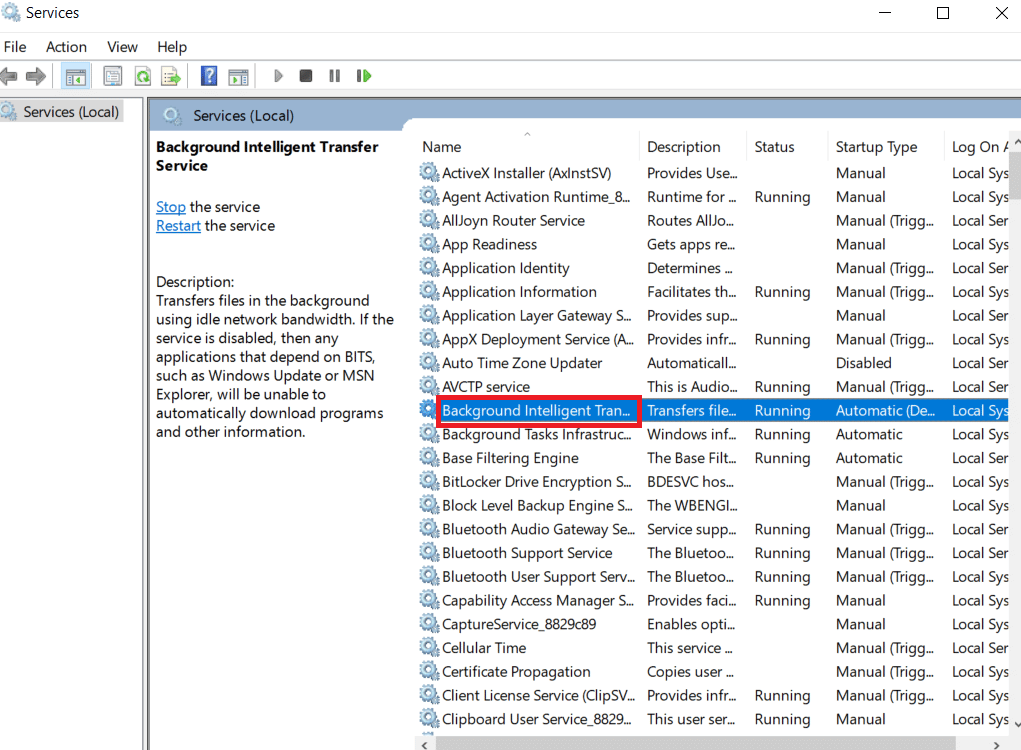
Task: Click Stop the service link
Action: [171, 207]
